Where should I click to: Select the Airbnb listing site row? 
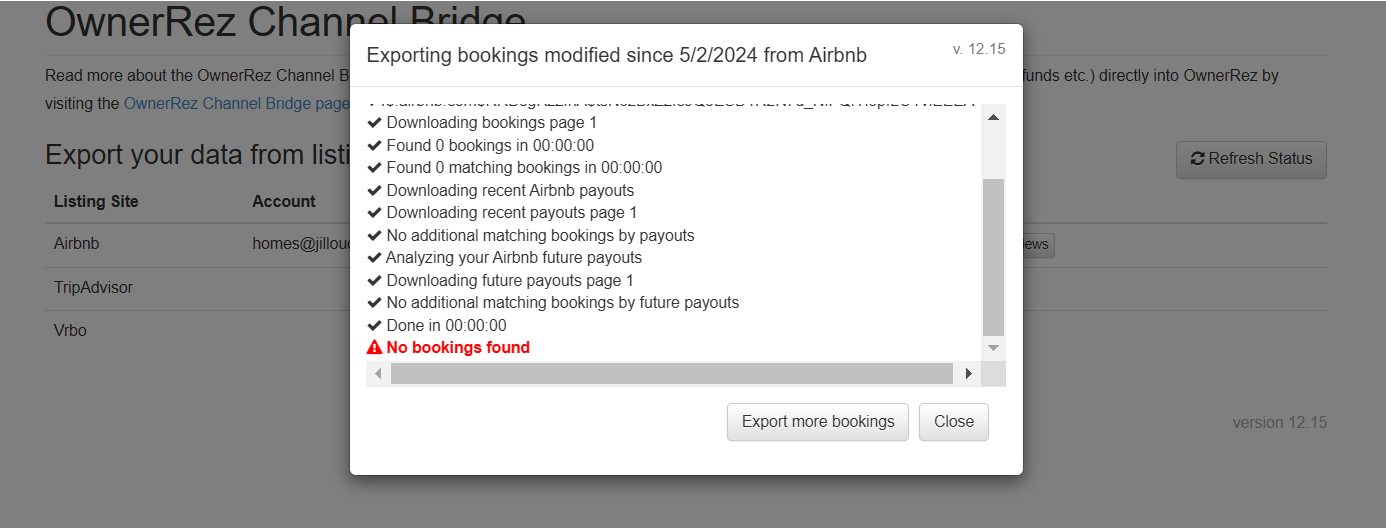coord(77,244)
